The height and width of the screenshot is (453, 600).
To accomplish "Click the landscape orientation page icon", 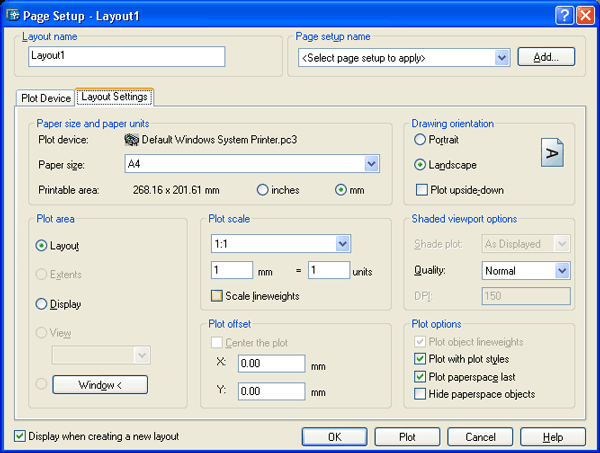I will tap(552, 151).
